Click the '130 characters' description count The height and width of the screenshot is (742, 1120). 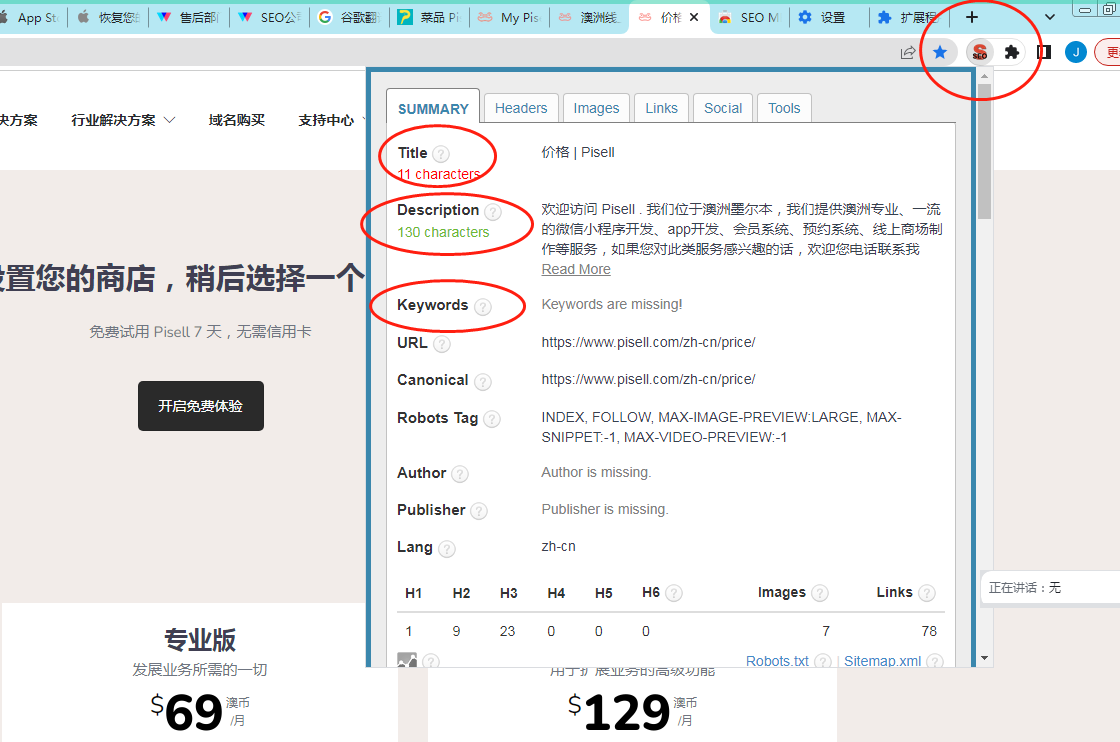[443, 232]
